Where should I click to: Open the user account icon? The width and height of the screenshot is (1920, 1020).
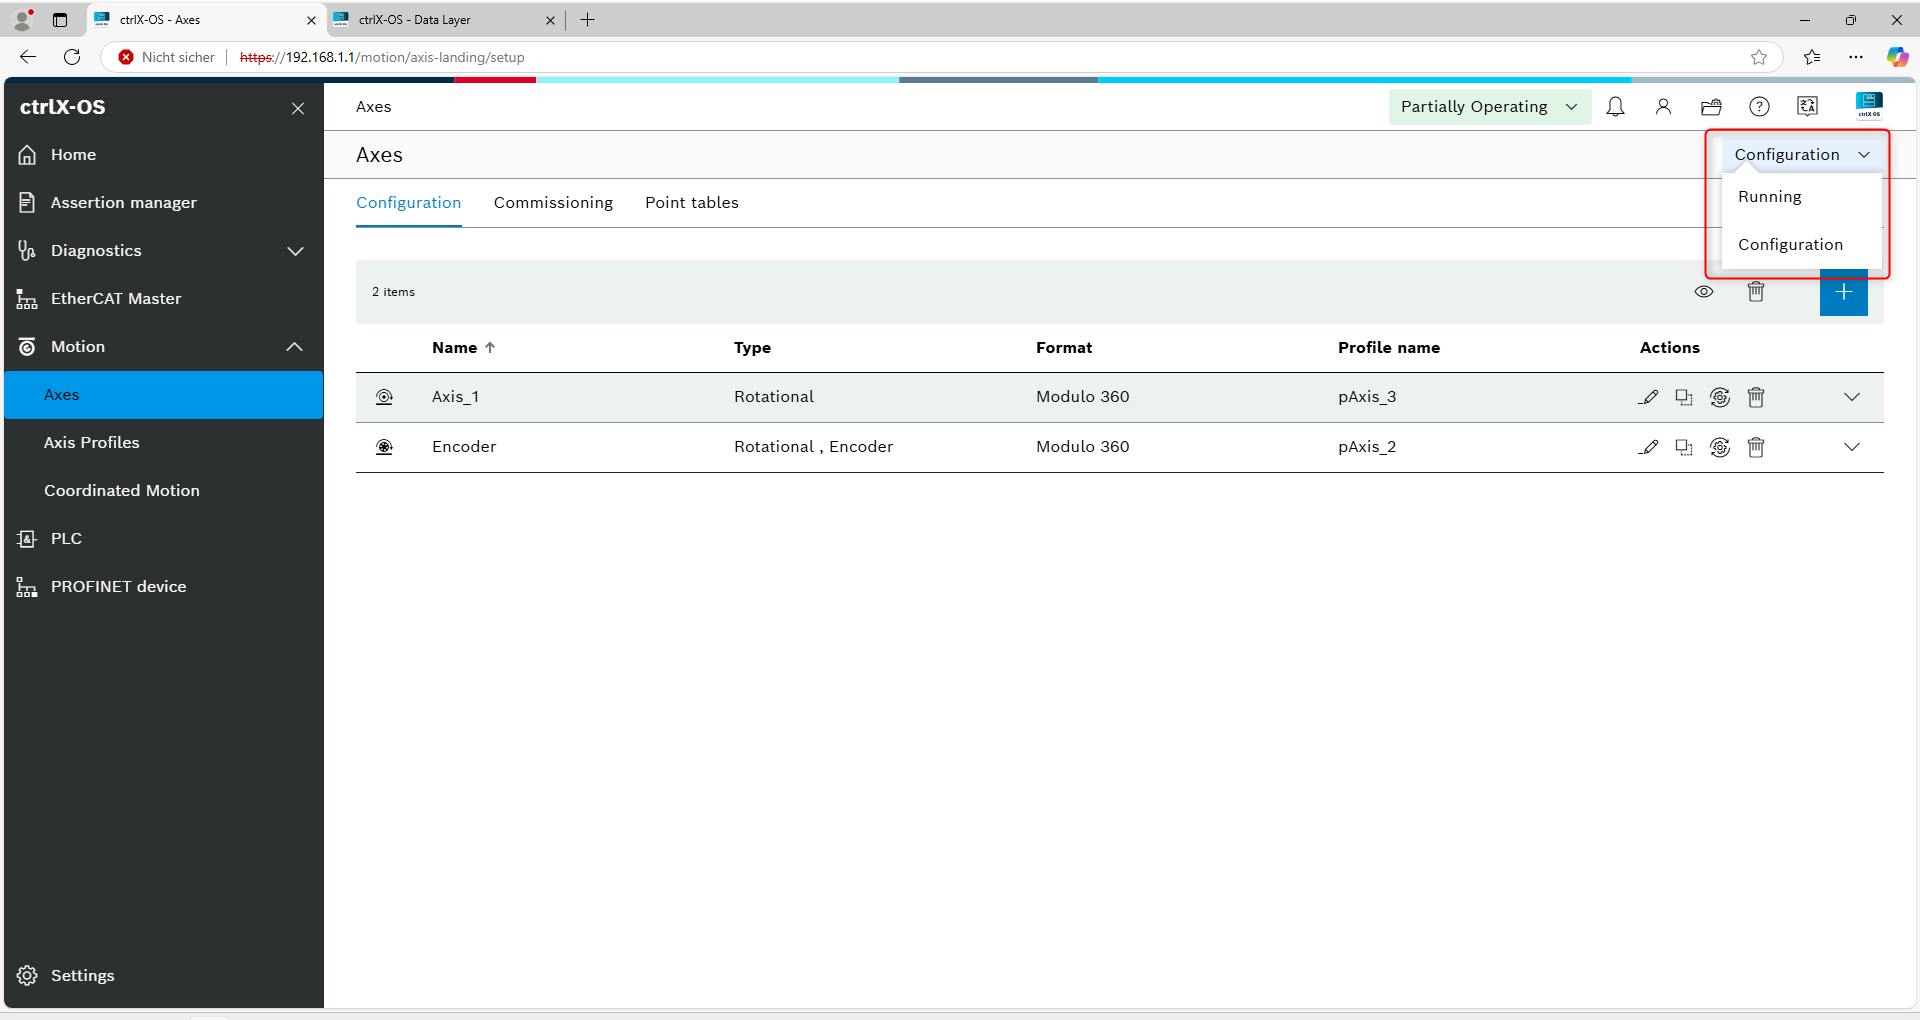coord(1663,107)
